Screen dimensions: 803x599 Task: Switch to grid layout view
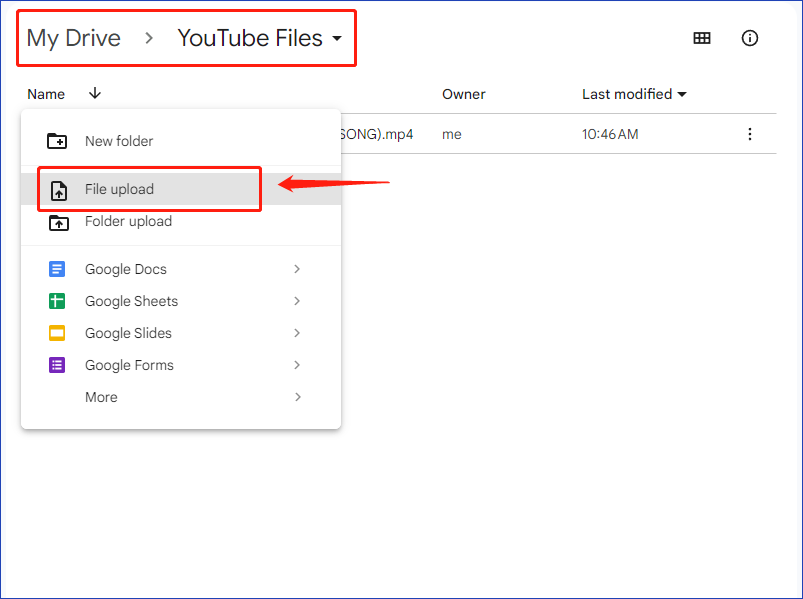702,38
